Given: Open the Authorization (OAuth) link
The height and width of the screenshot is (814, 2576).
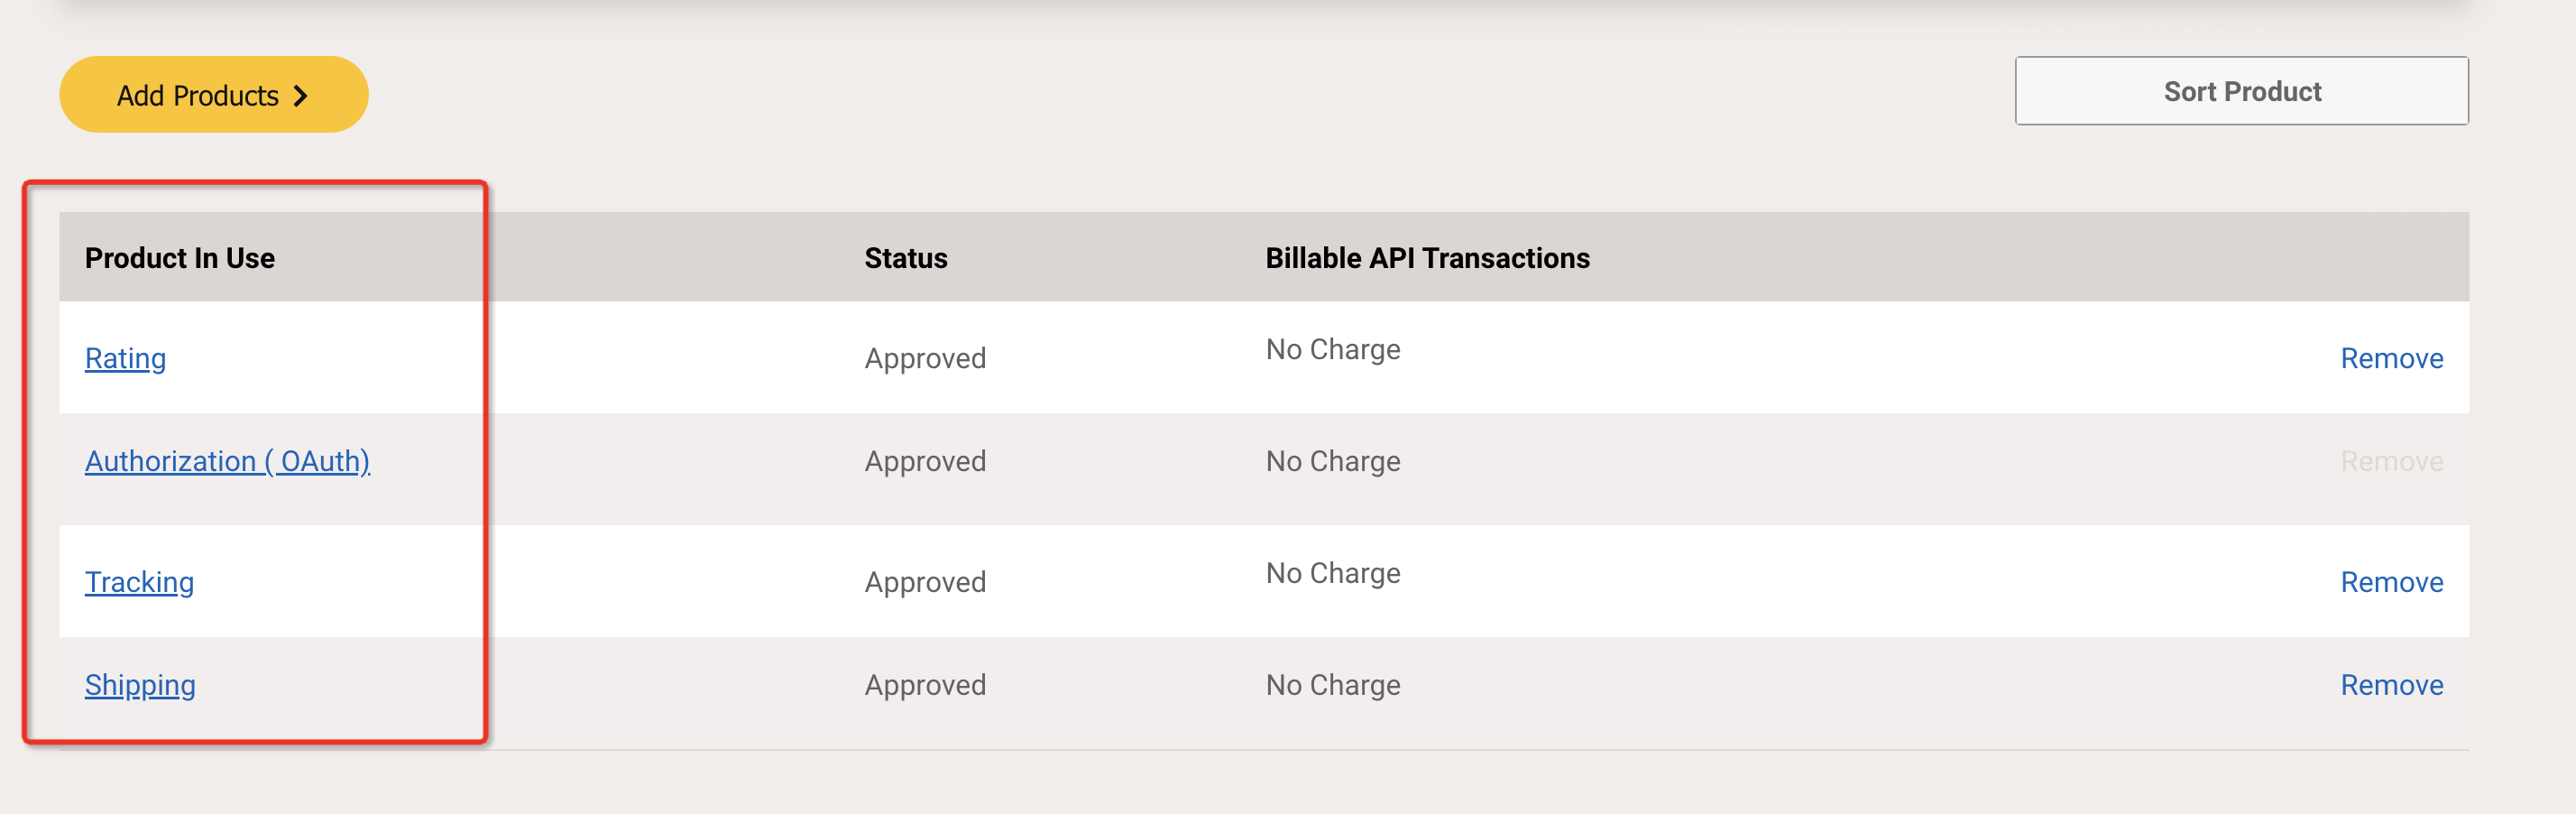Looking at the screenshot, I should pos(227,461).
